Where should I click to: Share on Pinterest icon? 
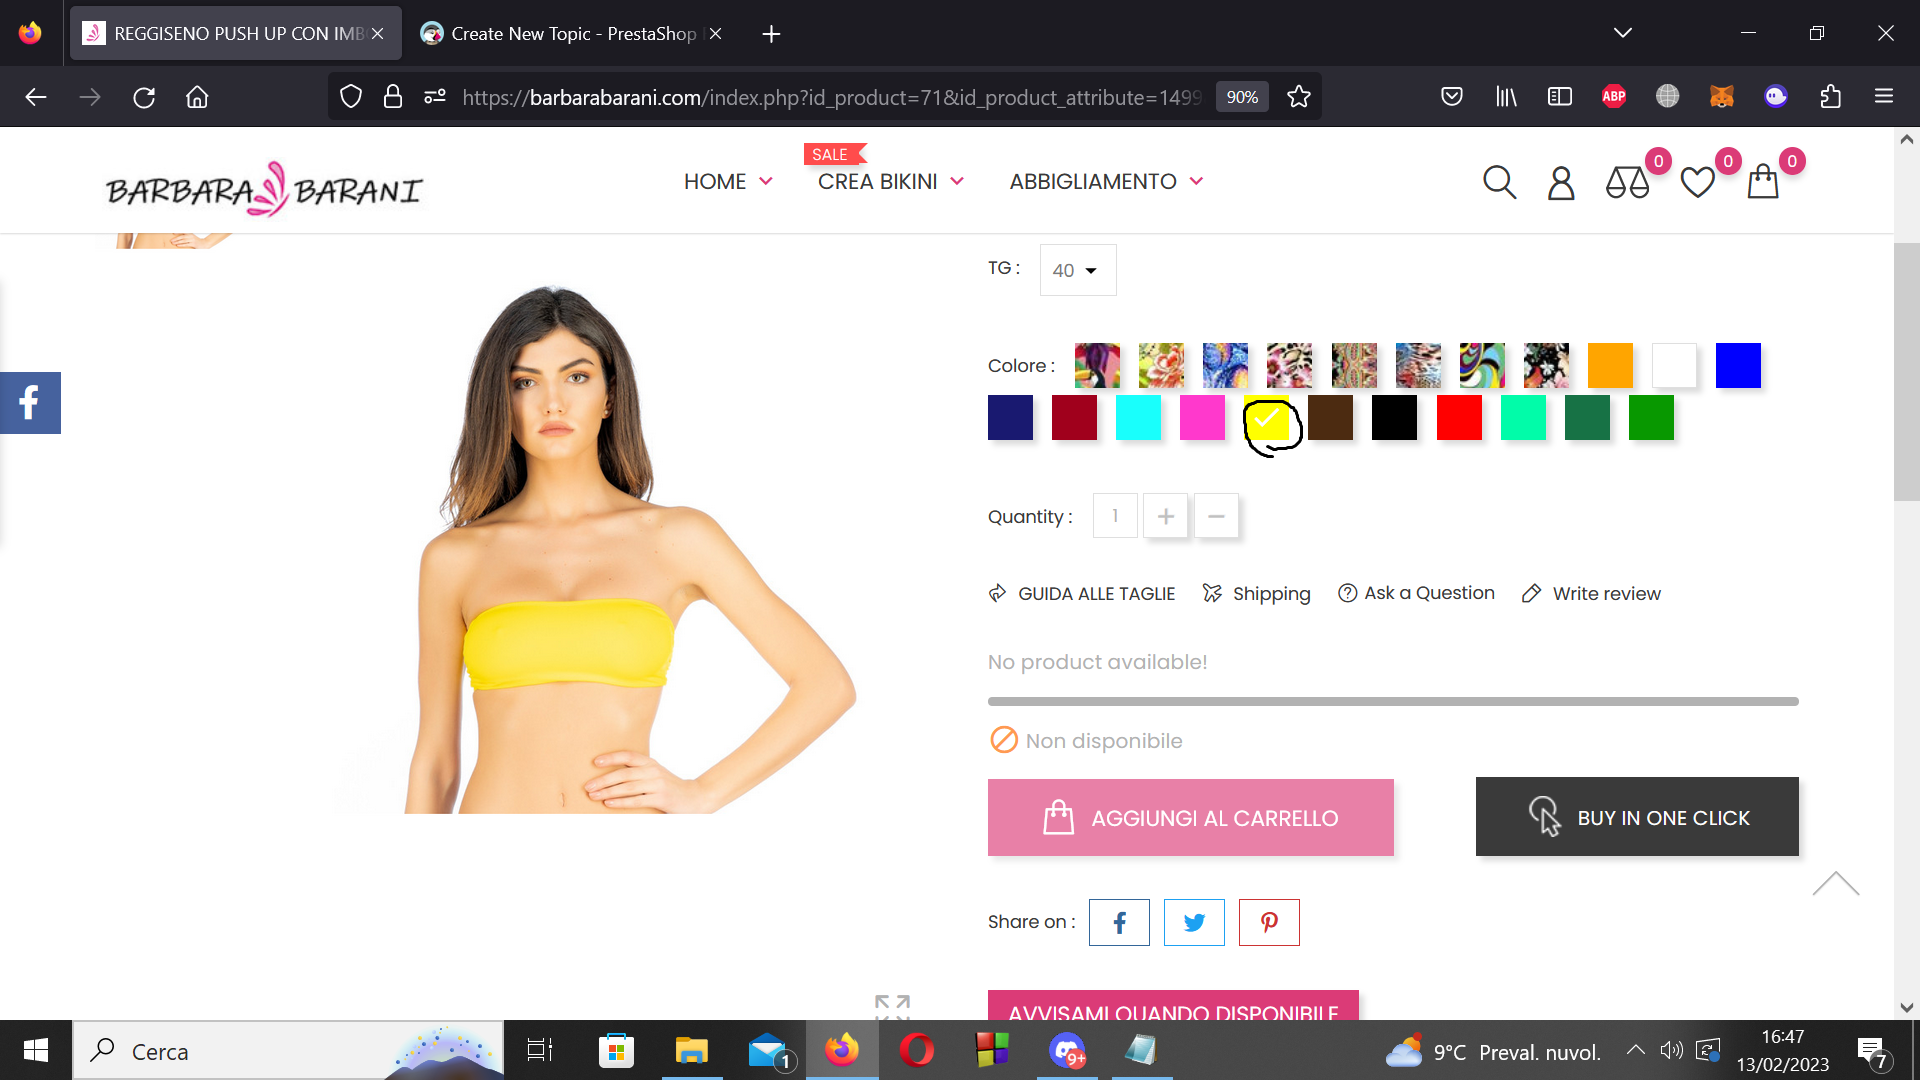[x=1269, y=922]
